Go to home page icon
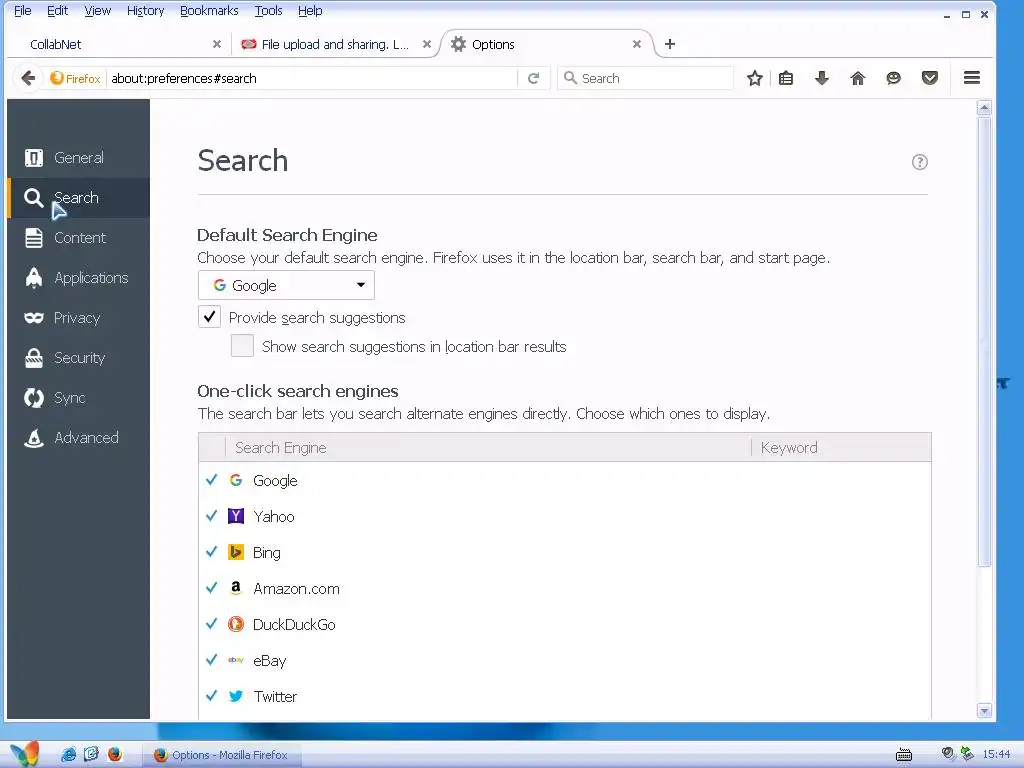 coord(857,78)
